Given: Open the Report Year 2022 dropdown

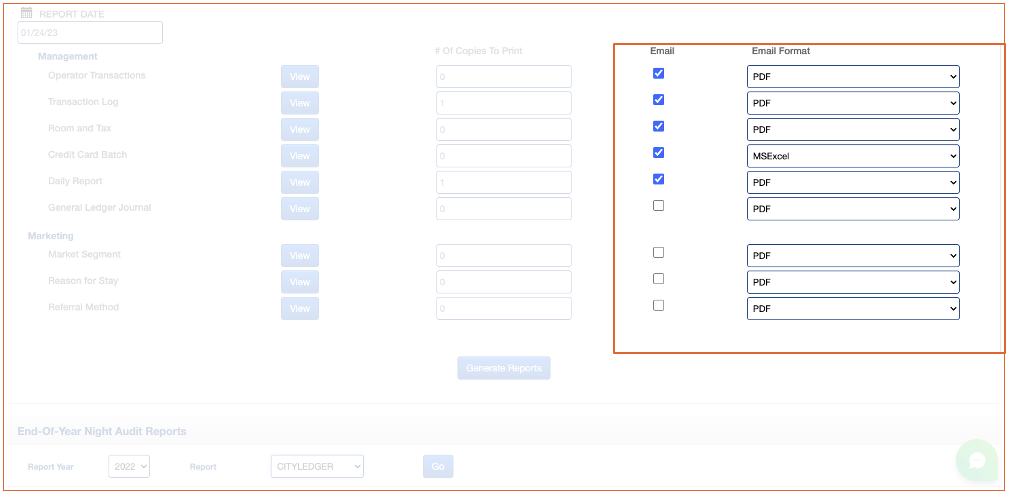Looking at the screenshot, I should [x=129, y=466].
